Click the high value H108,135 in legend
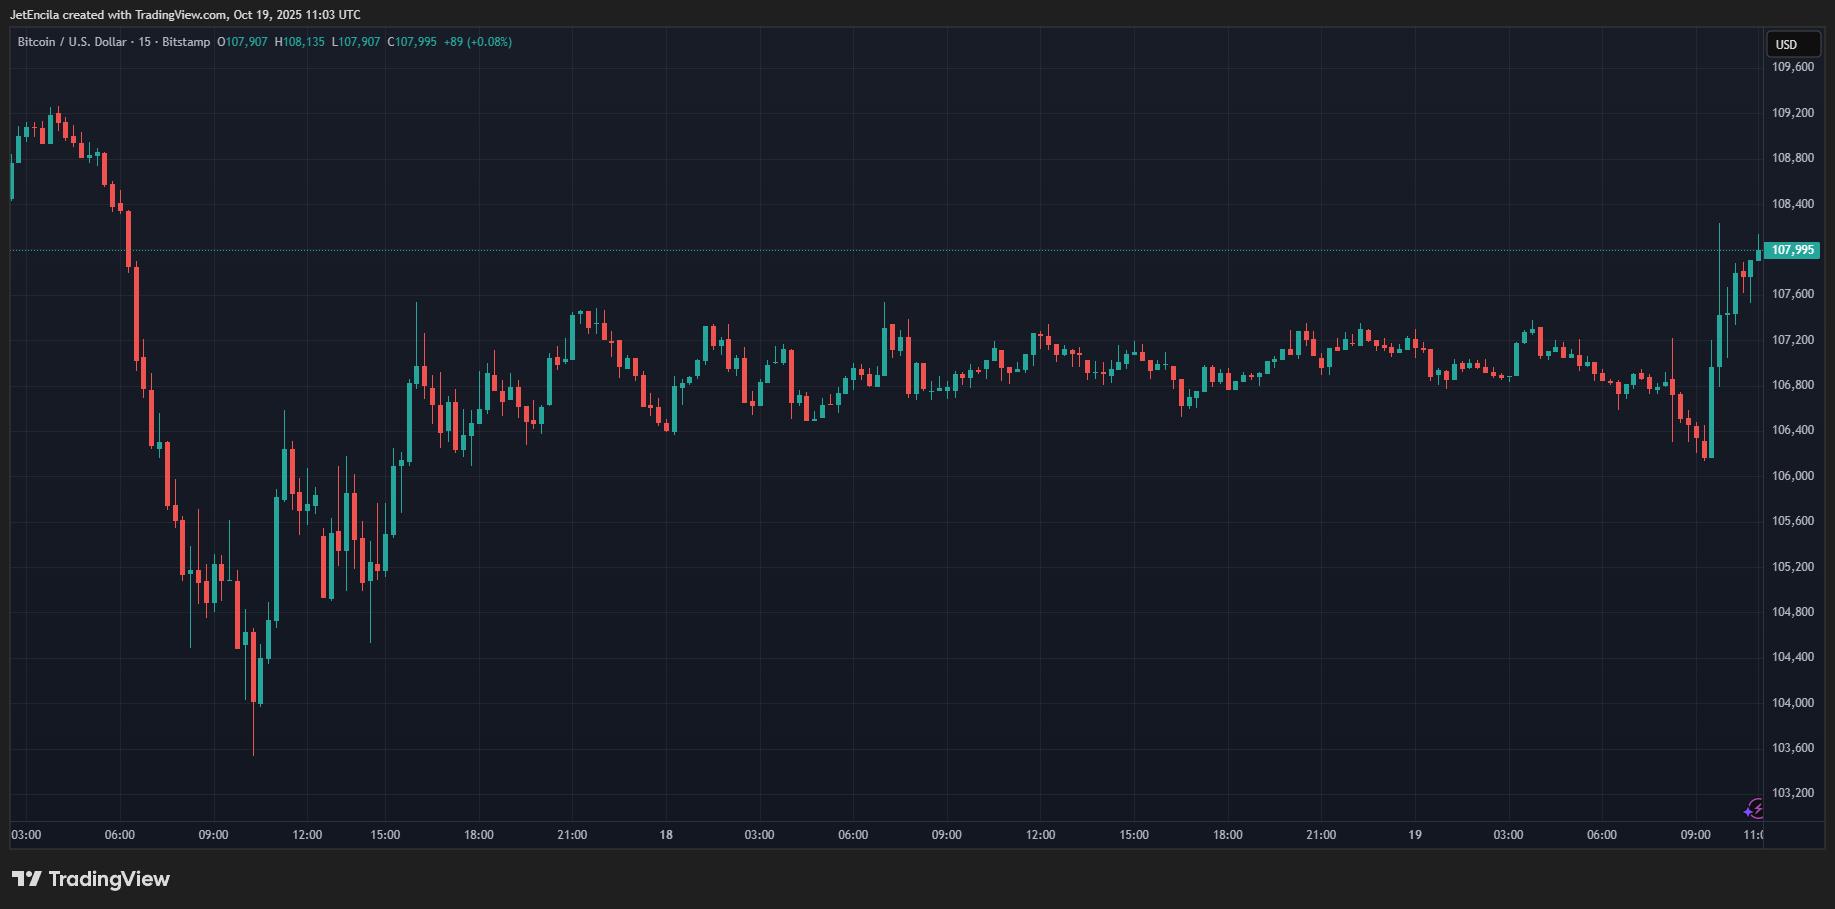Viewport: 1835px width, 909px height. 300,42
